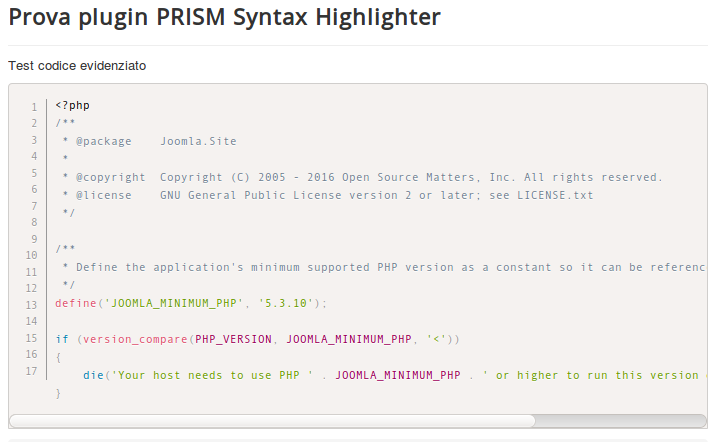The height and width of the screenshot is (442, 720).
Task: Click line number 5 in the gutter
Action: coord(34,173)
